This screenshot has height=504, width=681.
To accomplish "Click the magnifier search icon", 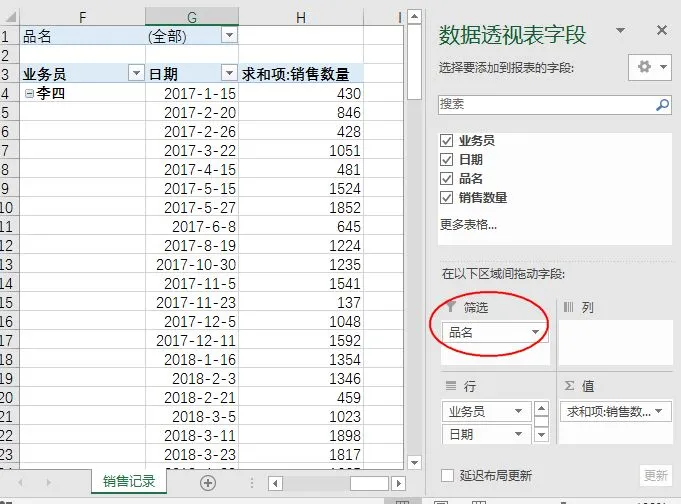I will (x=662, y=105).
